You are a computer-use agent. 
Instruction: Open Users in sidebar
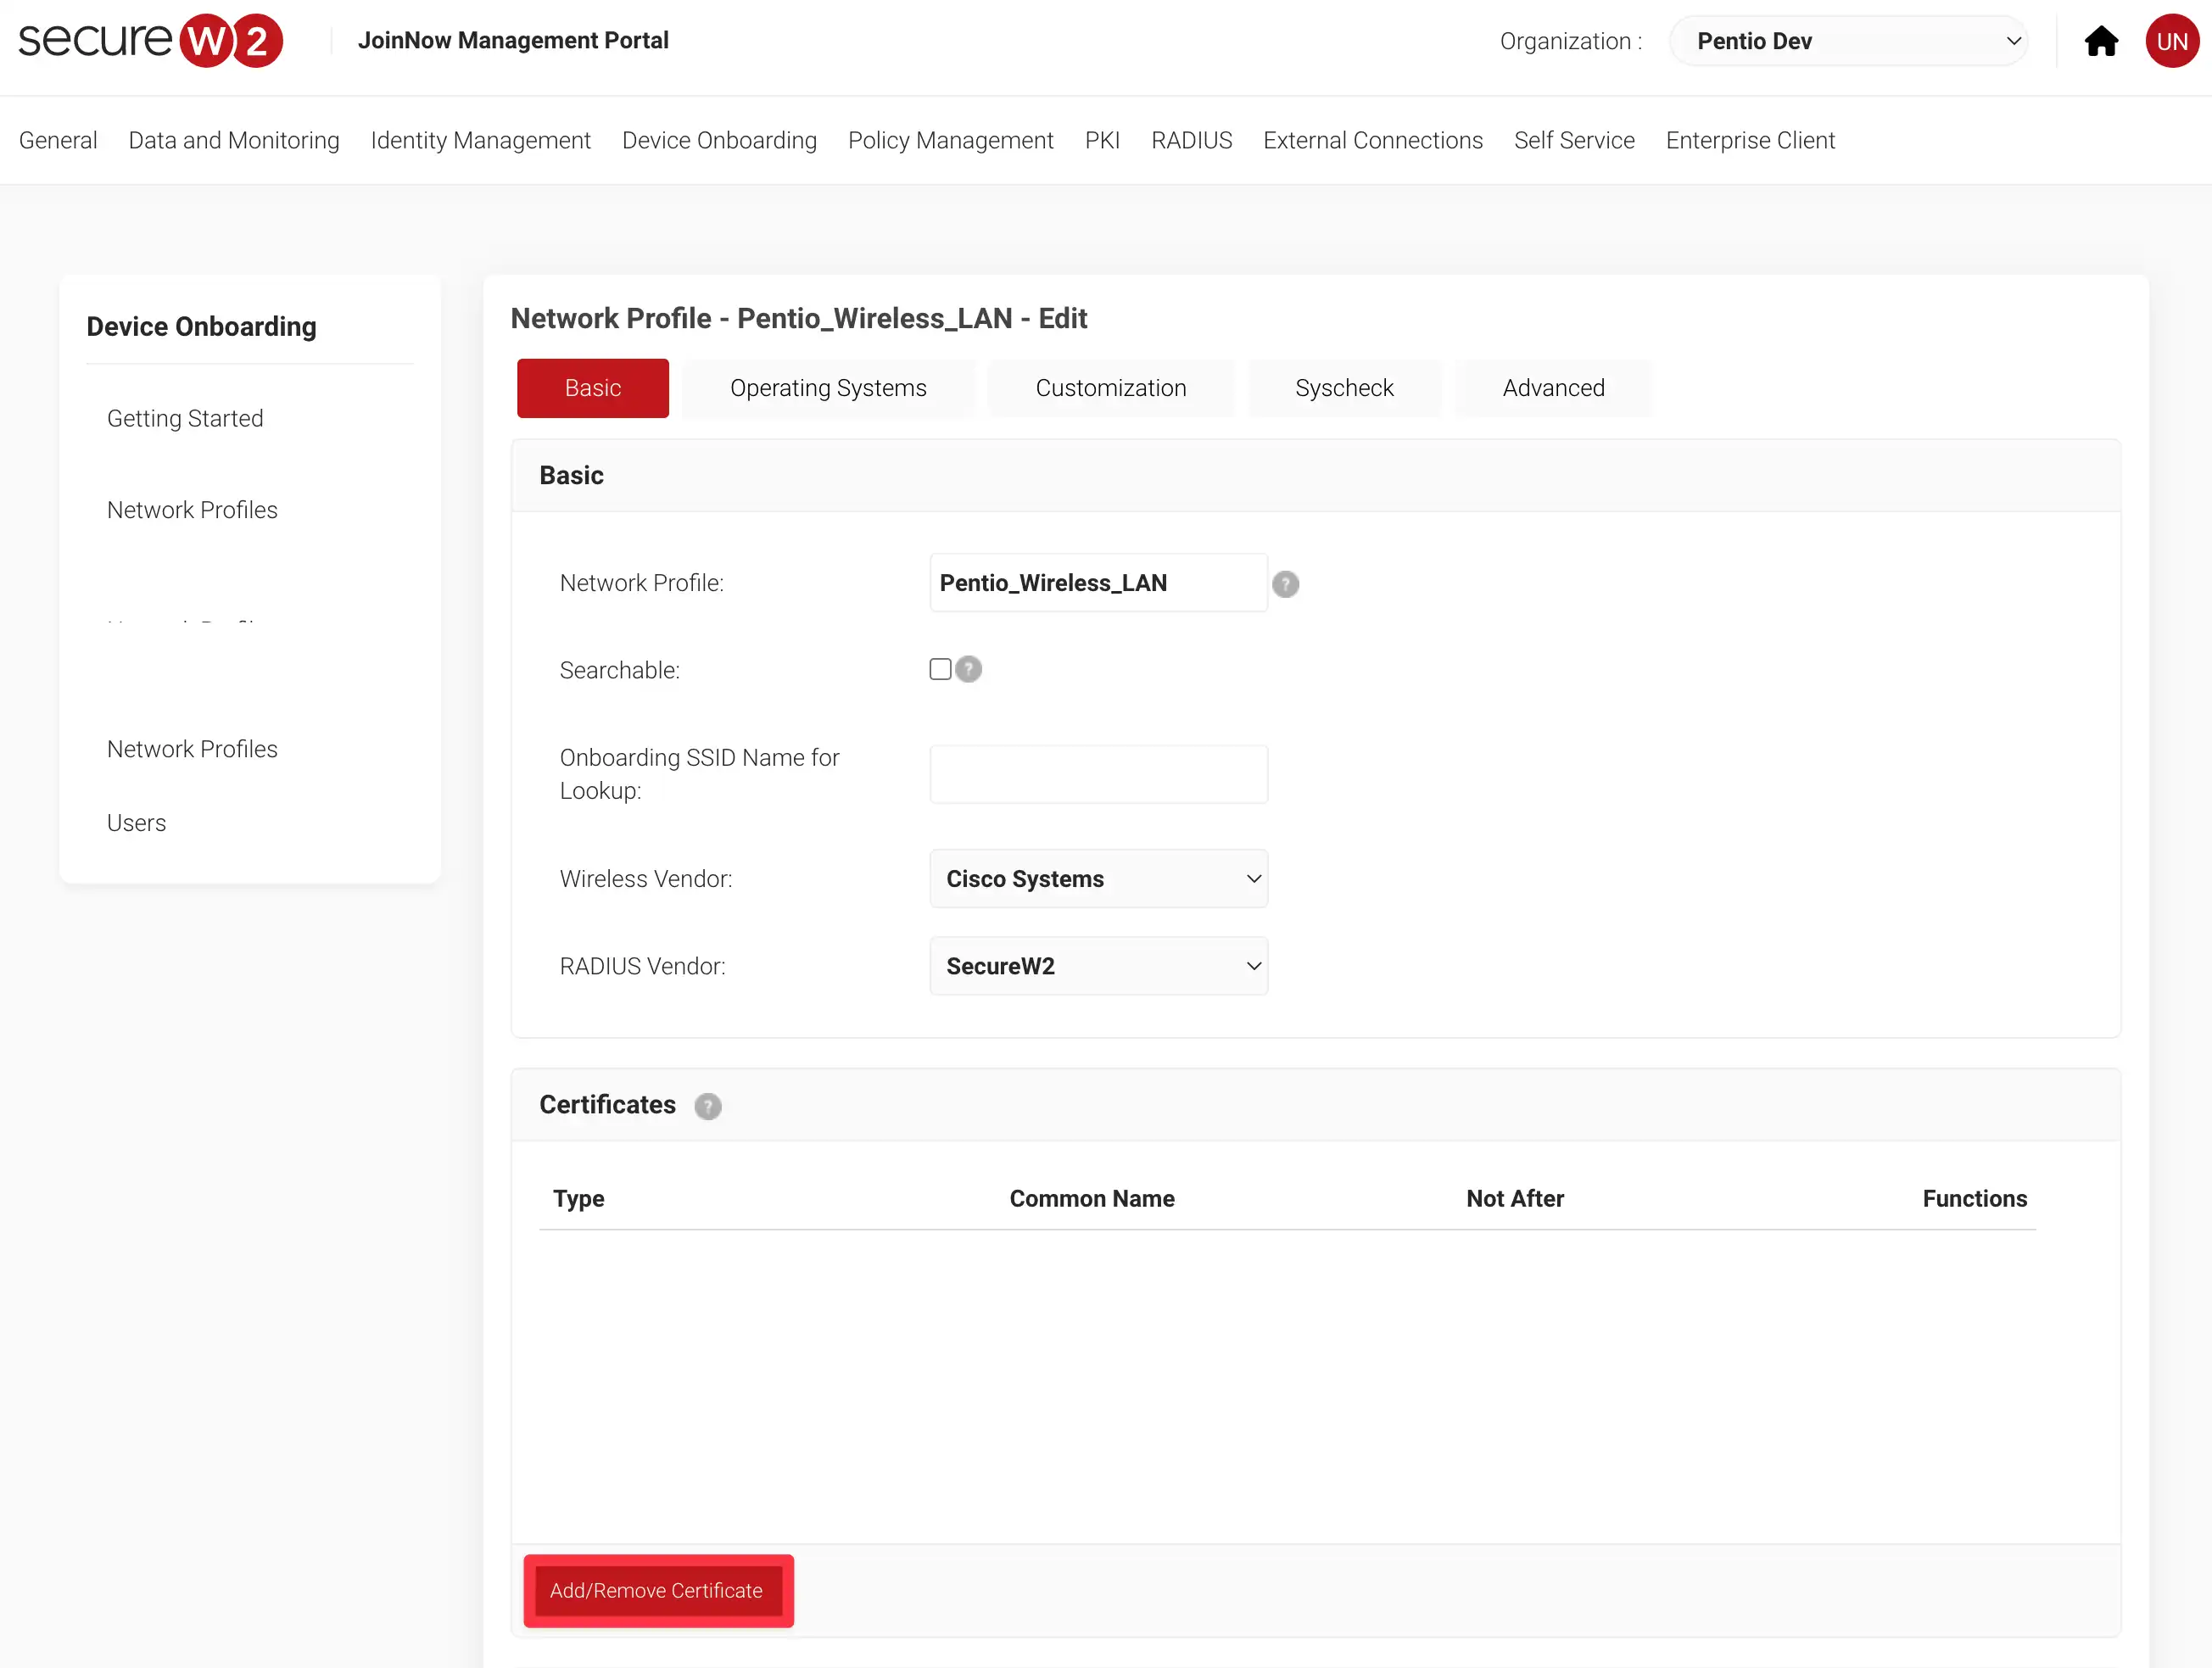click(137, 823)
